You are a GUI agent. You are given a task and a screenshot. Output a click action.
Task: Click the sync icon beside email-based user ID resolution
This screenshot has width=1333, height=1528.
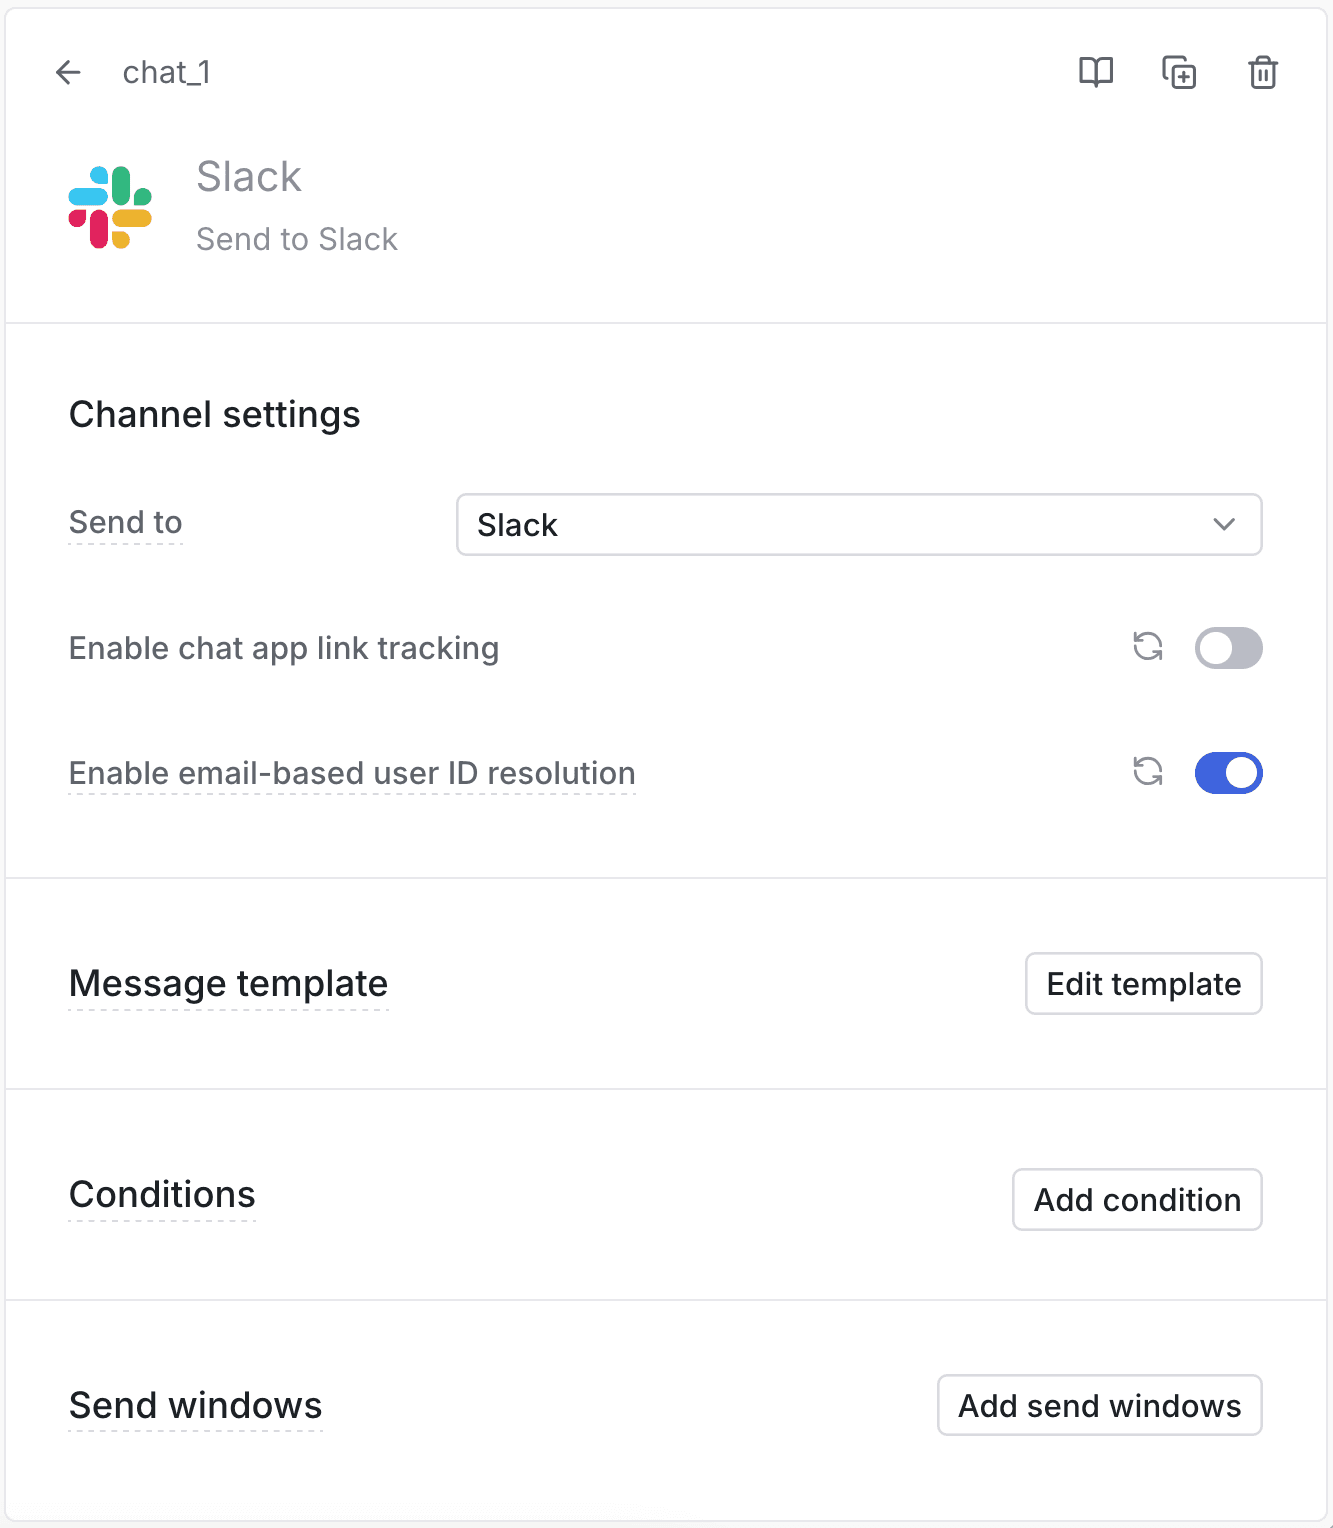tap(1148, 772)
